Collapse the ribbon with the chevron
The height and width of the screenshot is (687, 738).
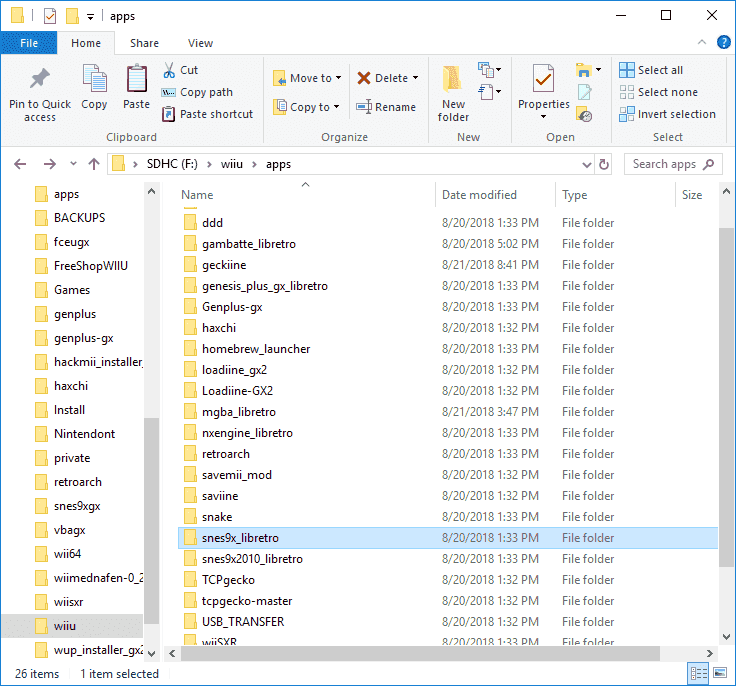click(702, 42)
